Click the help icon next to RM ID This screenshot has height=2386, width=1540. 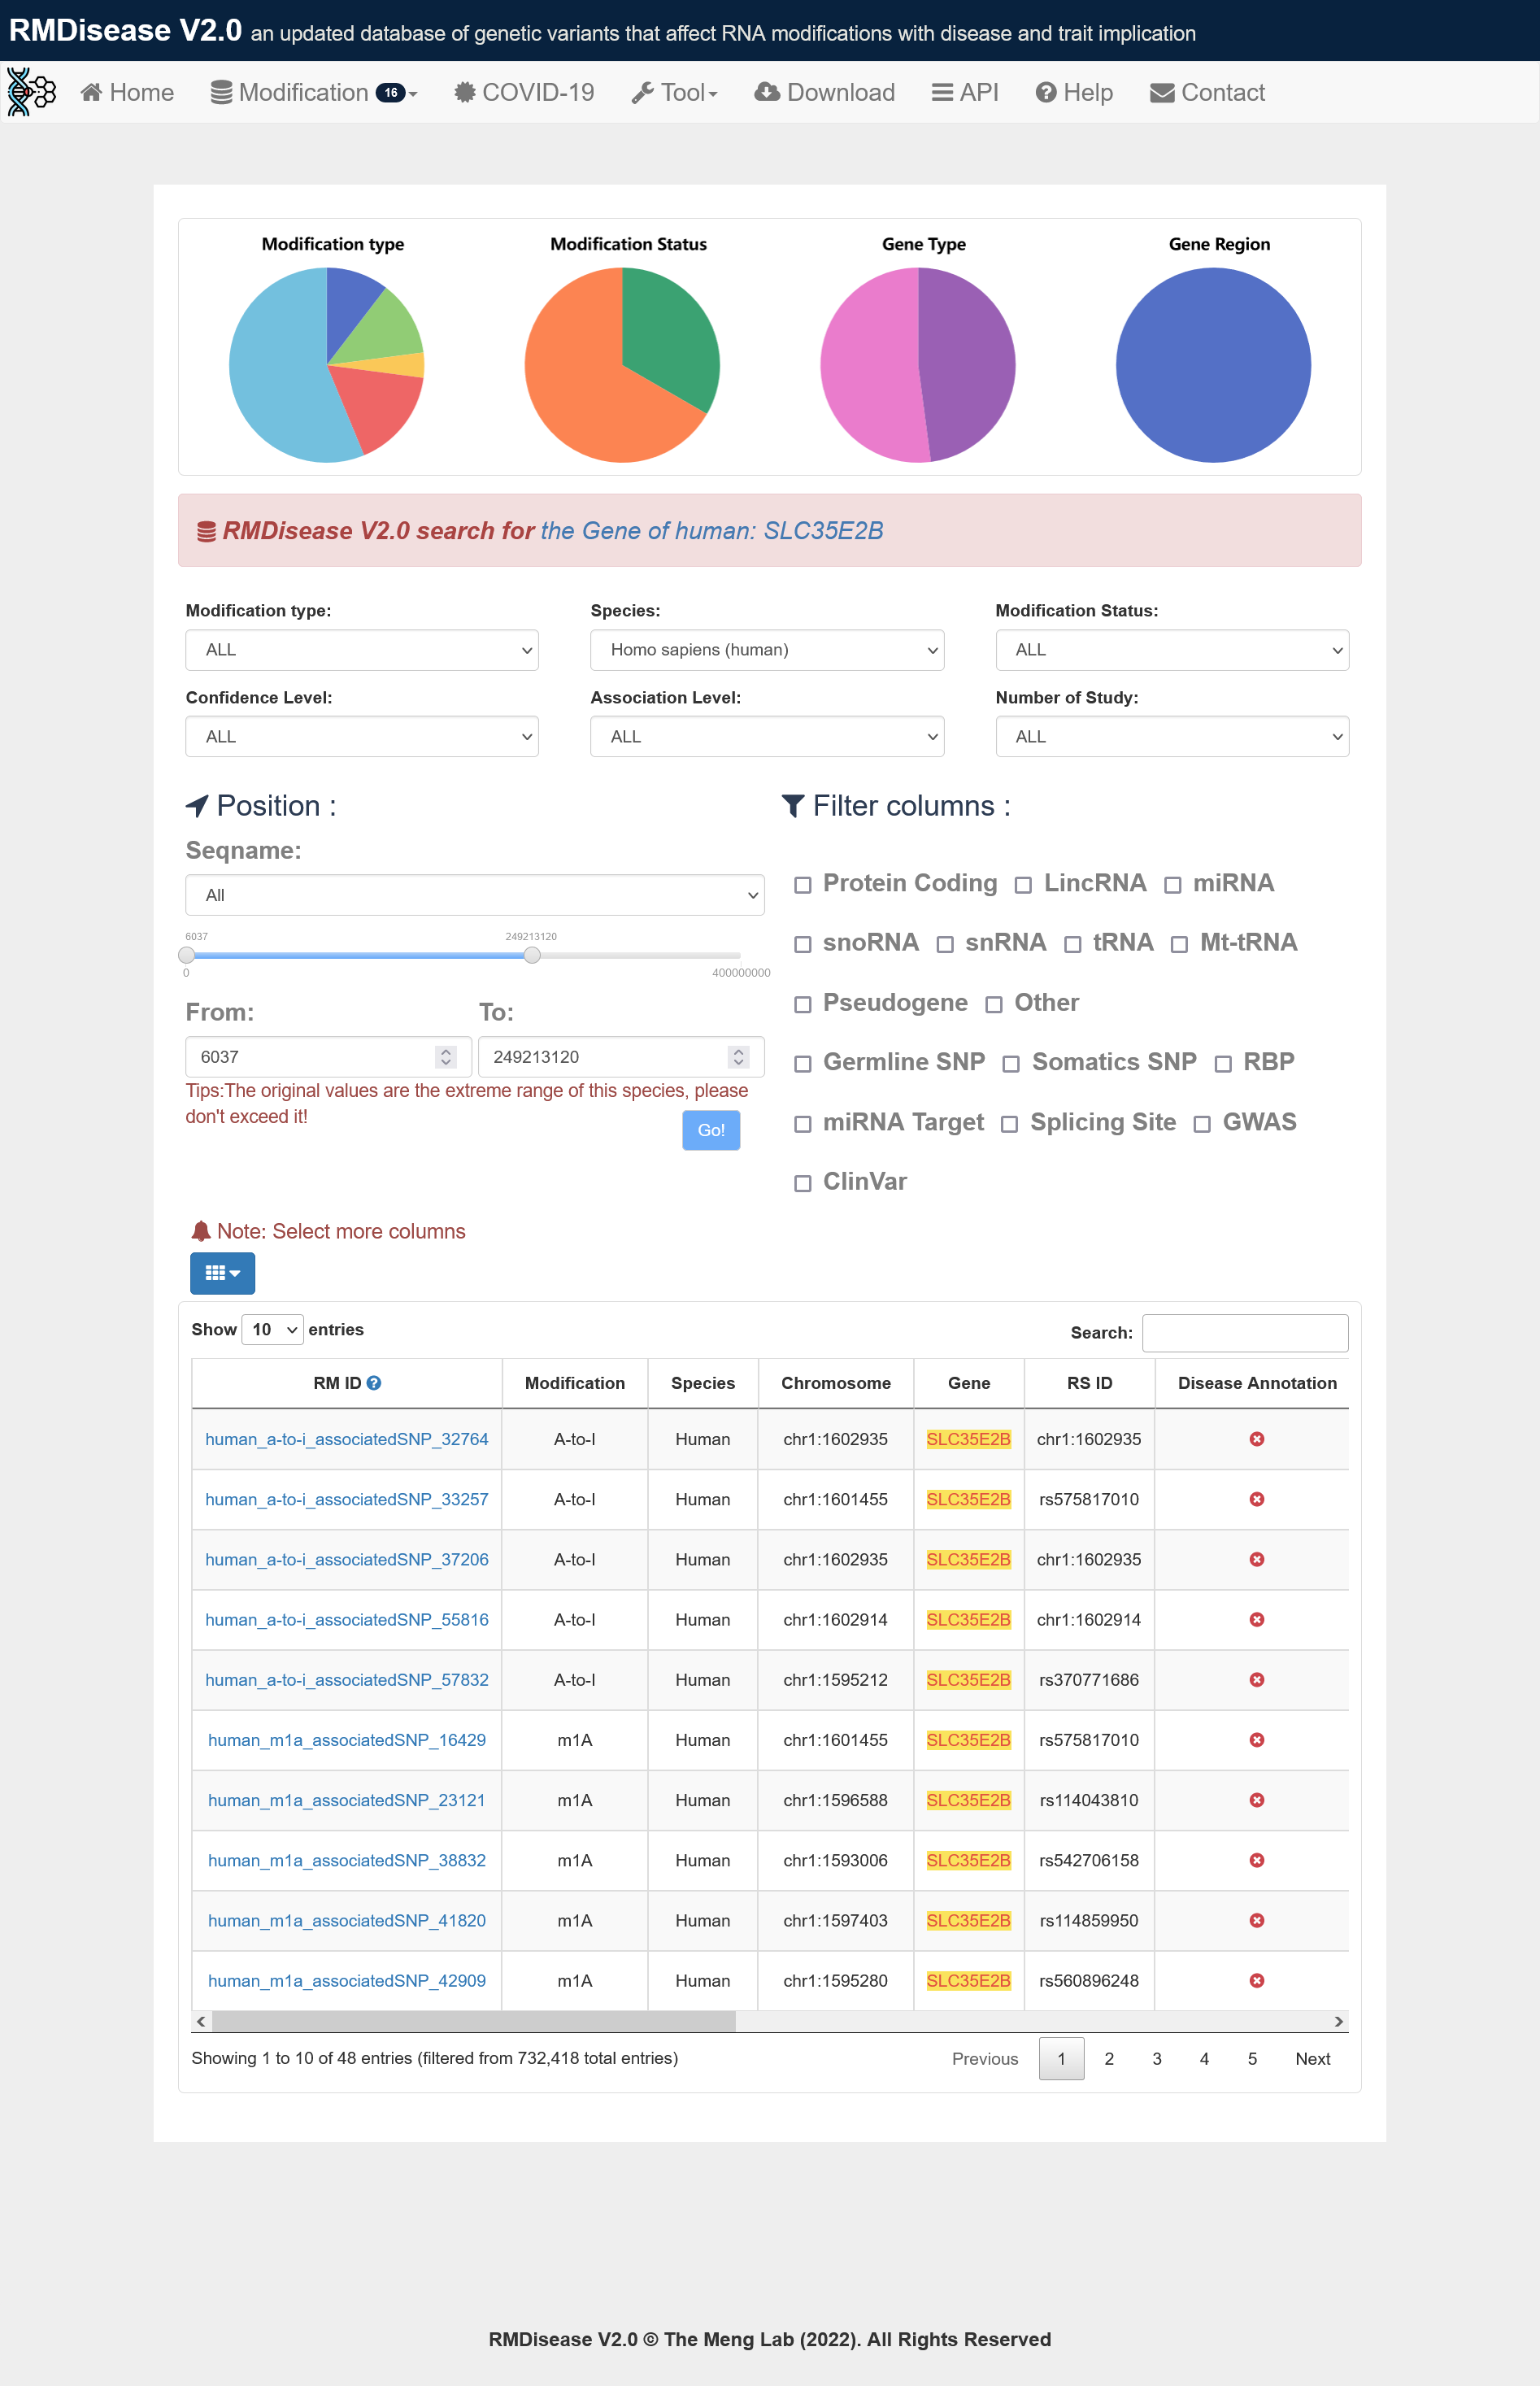374,1383
